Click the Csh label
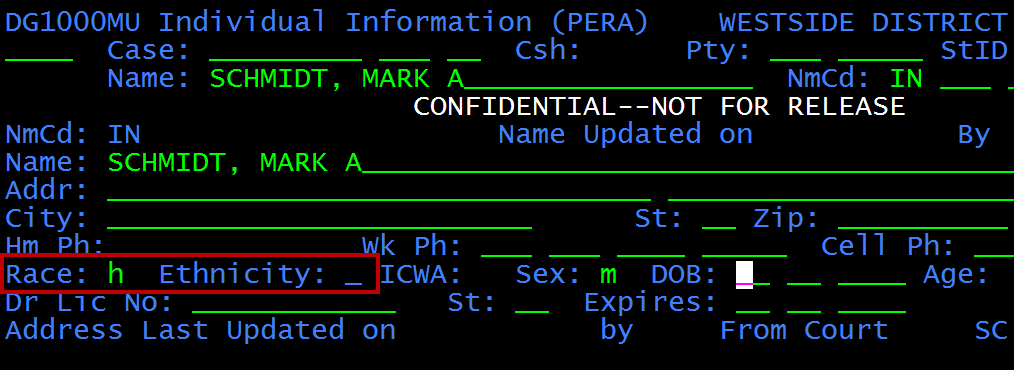Screen dimensions: 1014x370 click(548, 50)
